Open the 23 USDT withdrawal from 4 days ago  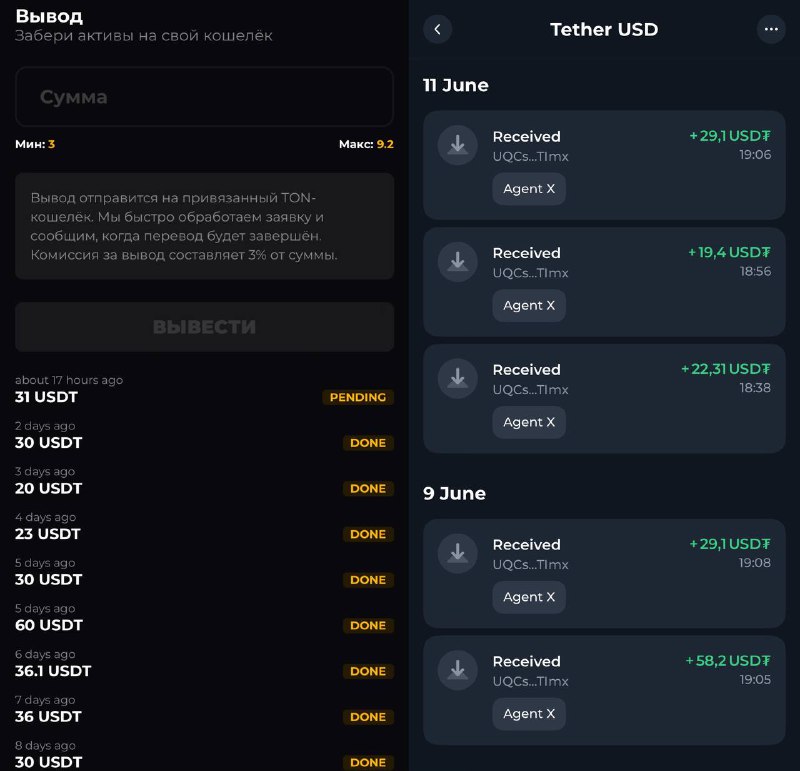point(204,526)
